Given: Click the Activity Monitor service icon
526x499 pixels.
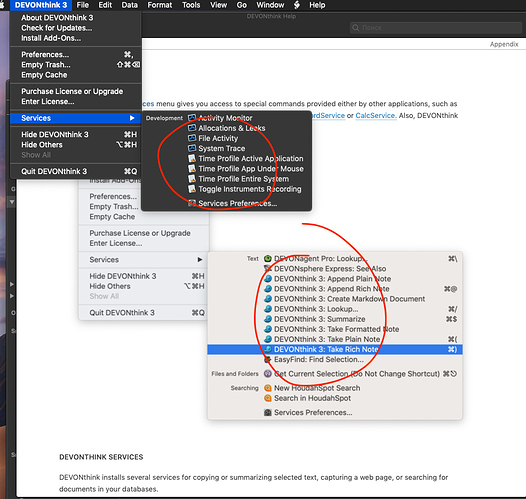Looking at the screenshot, I should click(x=192, y=118).
